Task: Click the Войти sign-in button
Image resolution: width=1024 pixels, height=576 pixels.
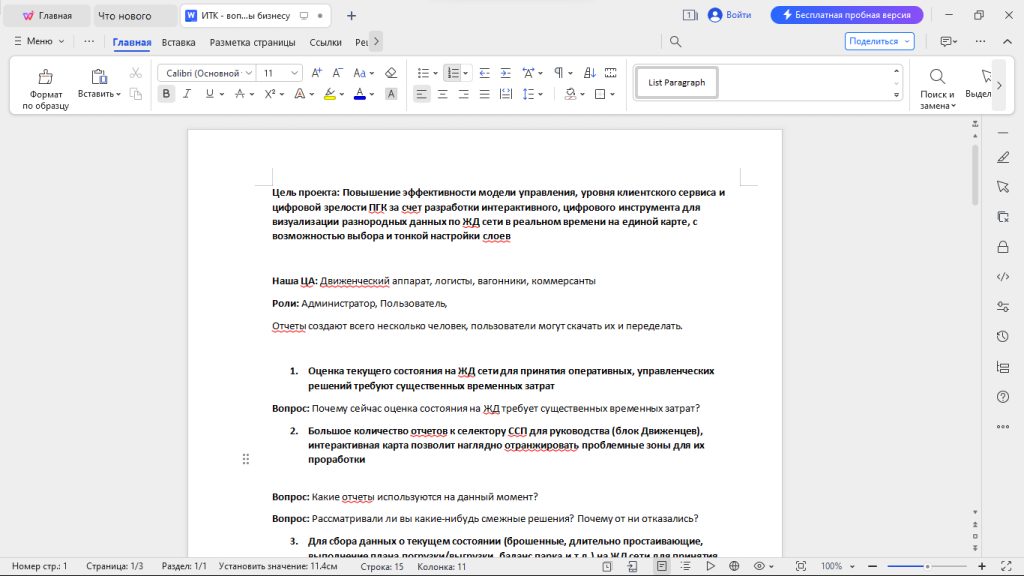Action: point(730,15)
